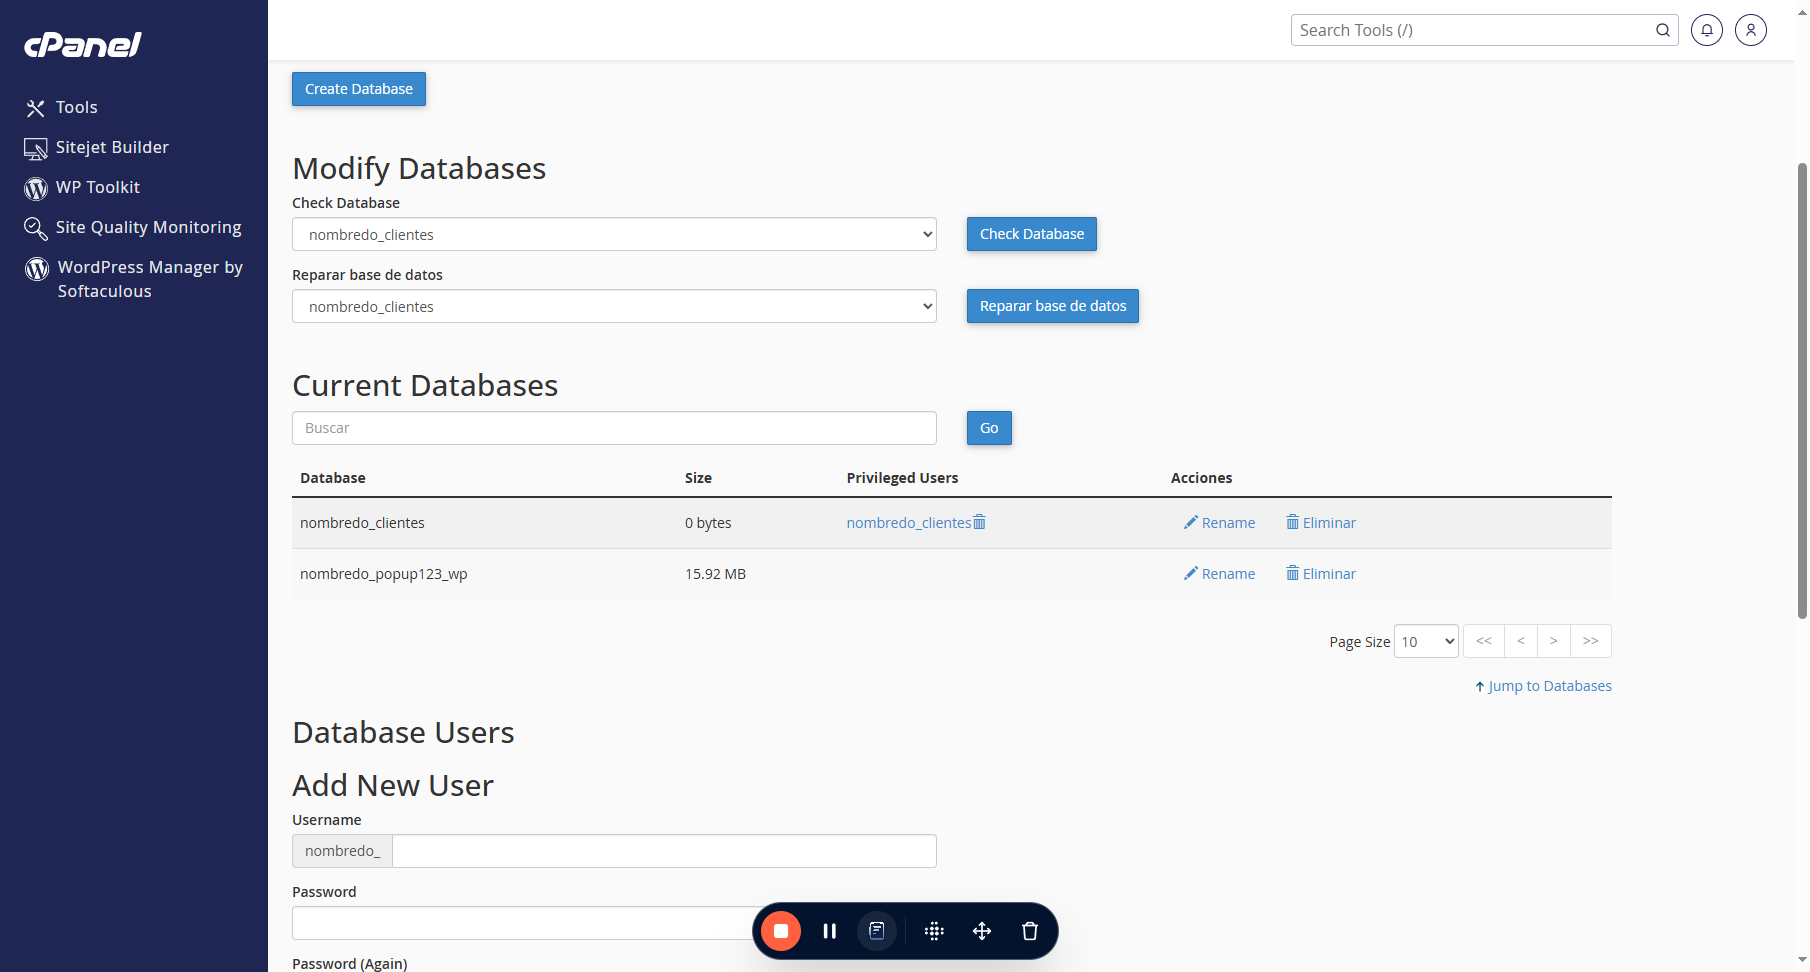Open the Reparar base de datos dropdown

[614, 306]
